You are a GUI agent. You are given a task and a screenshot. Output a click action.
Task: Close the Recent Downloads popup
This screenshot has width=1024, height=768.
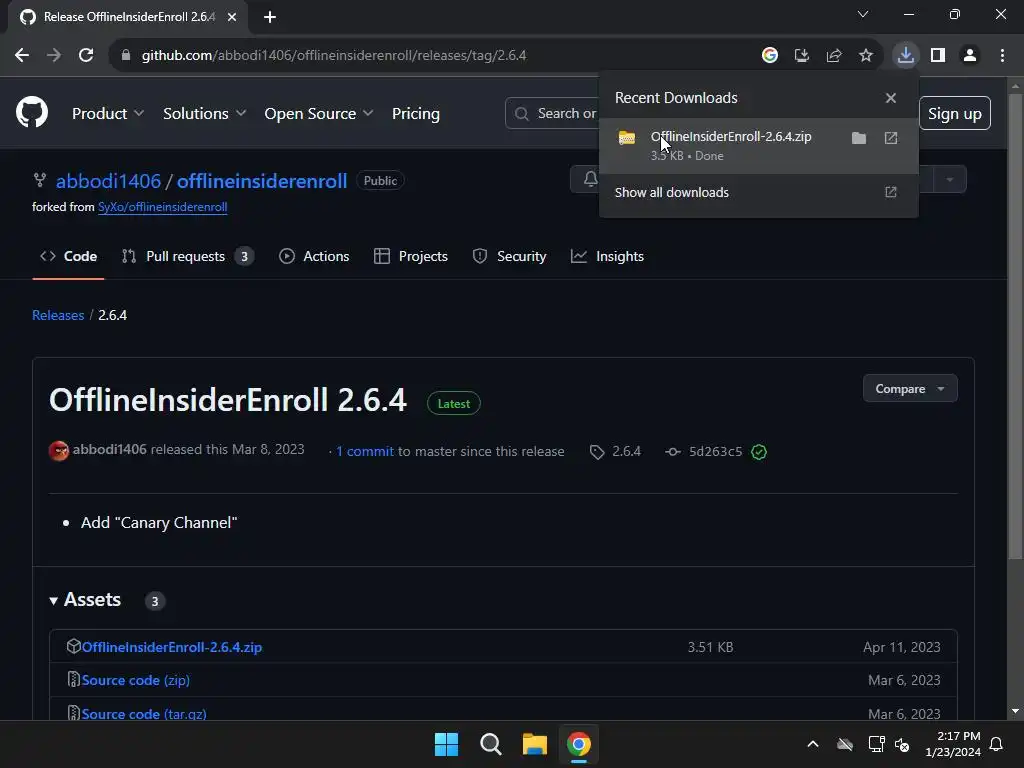(891, 98)
